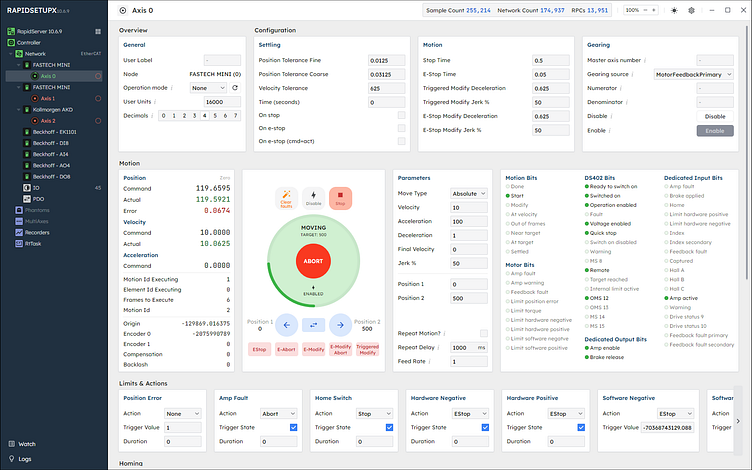Click the Clear Faults wand icon
The width and height of the screenshot is (752, 470).
click(286, 198)
